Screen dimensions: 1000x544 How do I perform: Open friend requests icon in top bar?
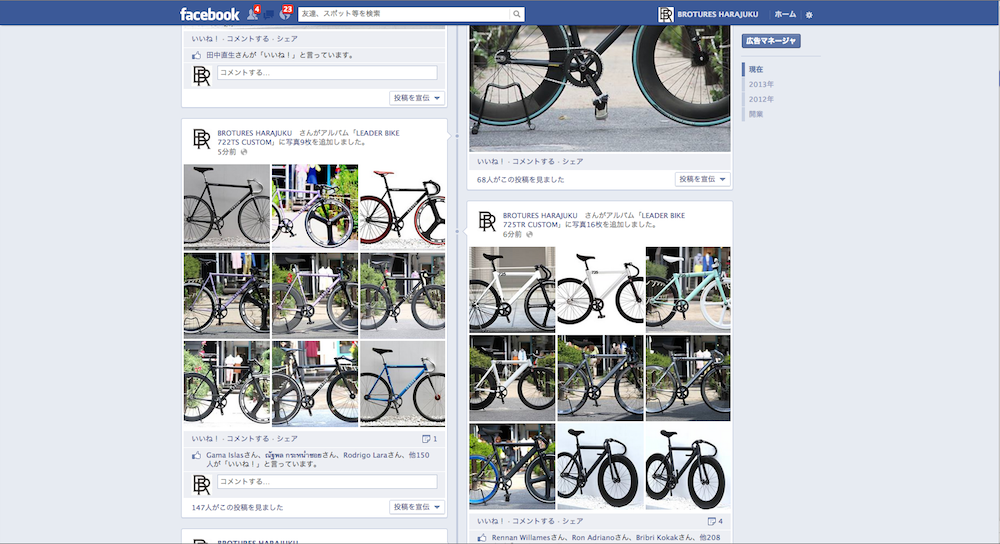tap(252, 14)
